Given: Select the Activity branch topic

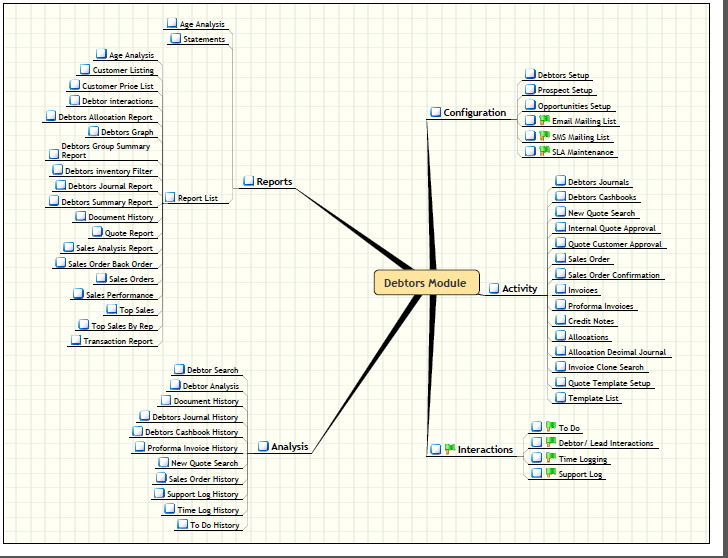Looking at the screenshot, I should tap(519, 289).
